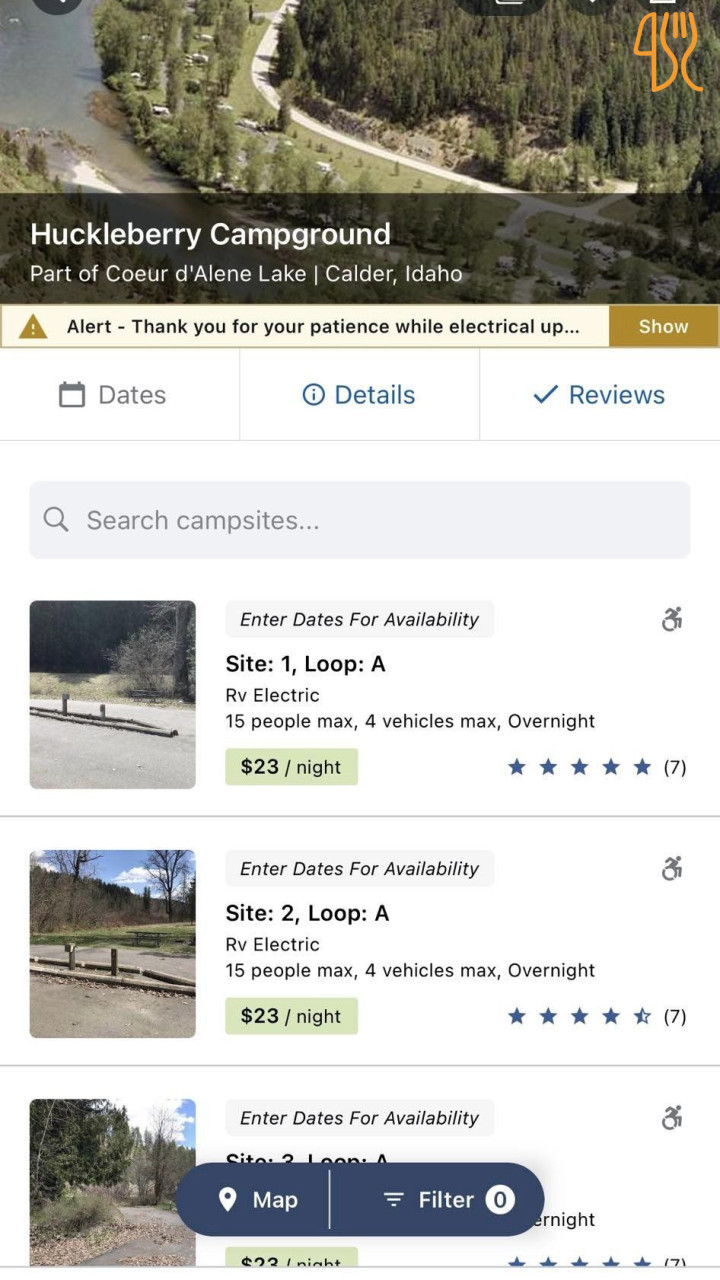Open the Map view

257,1200
